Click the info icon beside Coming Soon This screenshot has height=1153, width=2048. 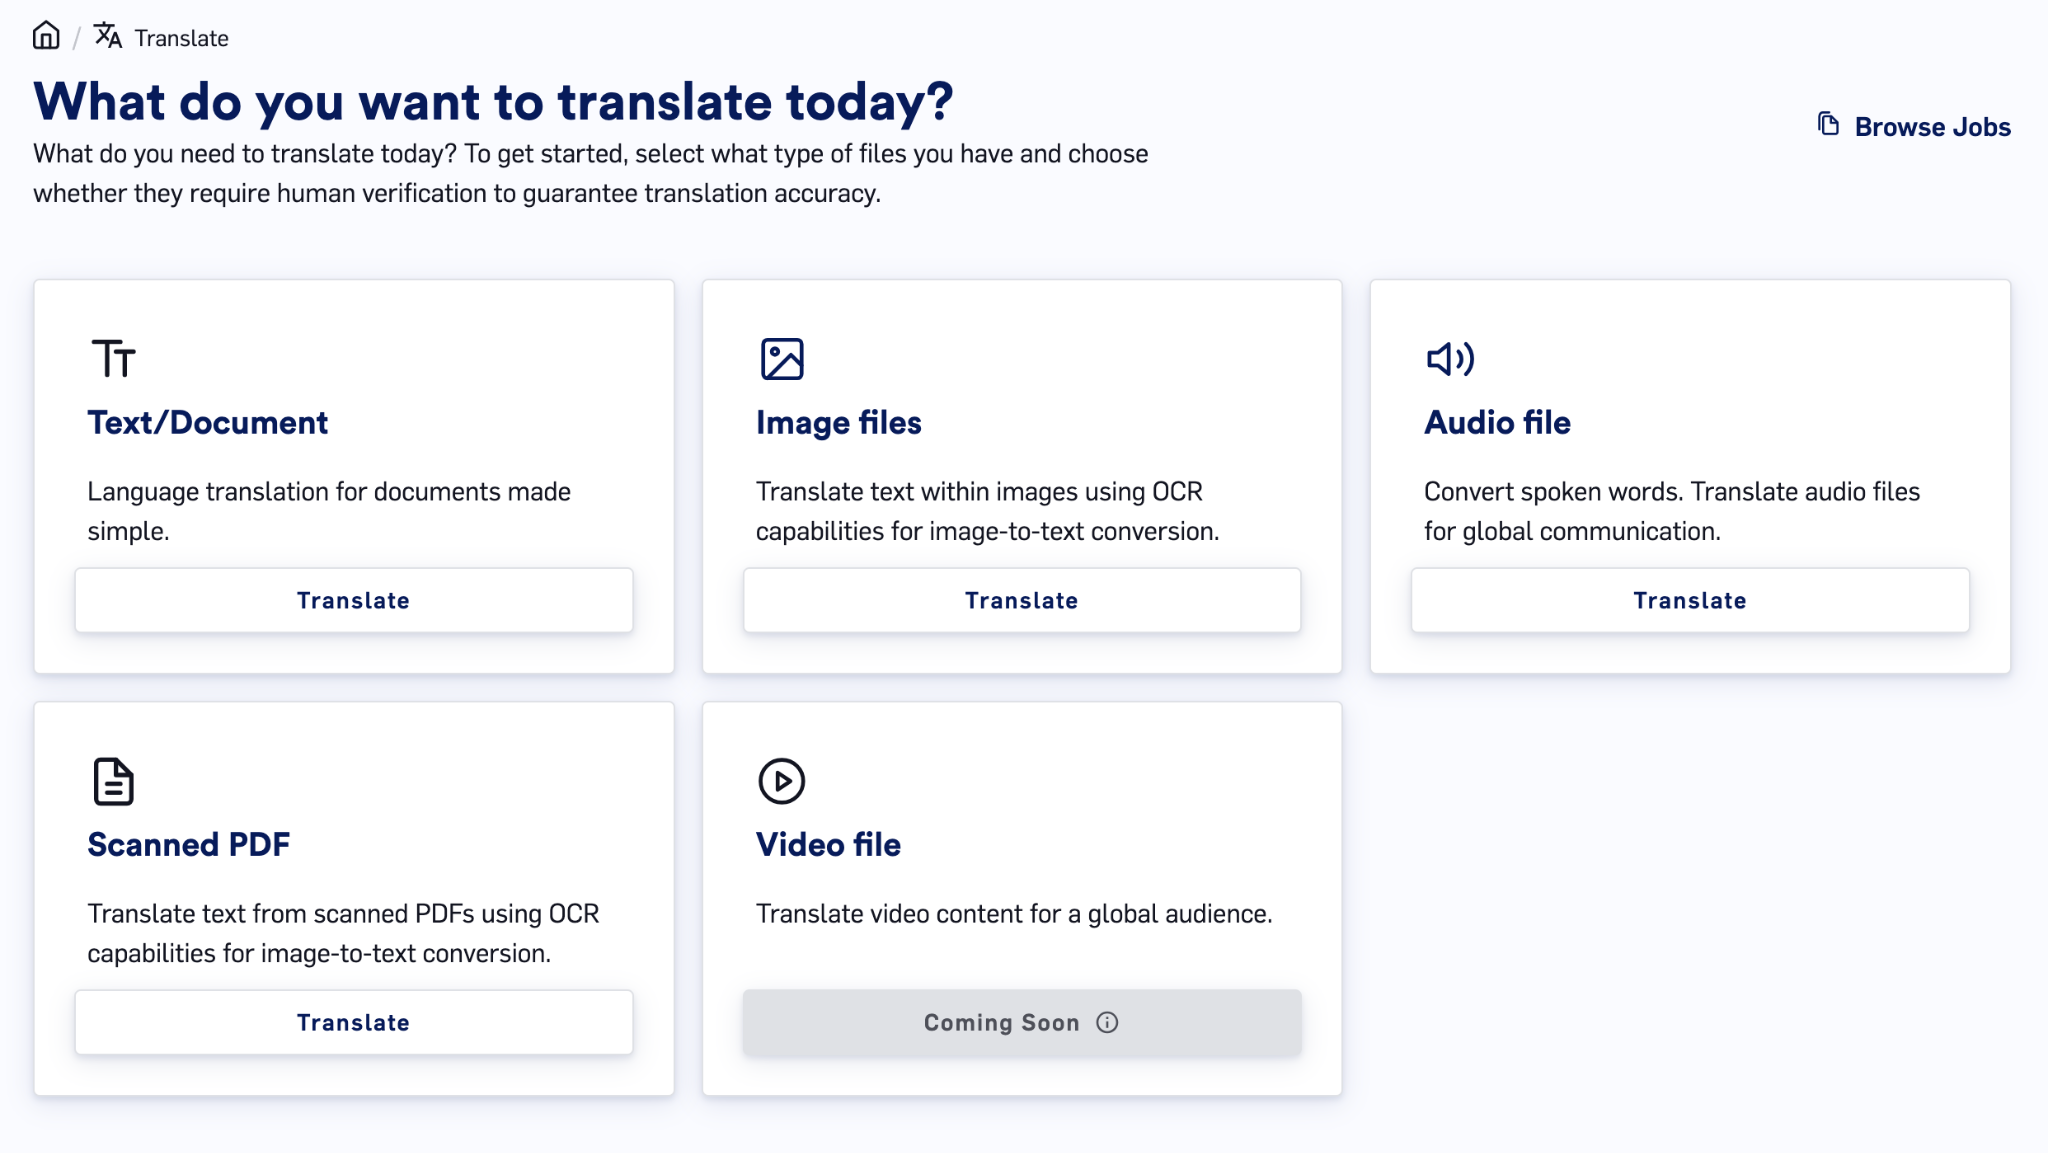1107,1022
